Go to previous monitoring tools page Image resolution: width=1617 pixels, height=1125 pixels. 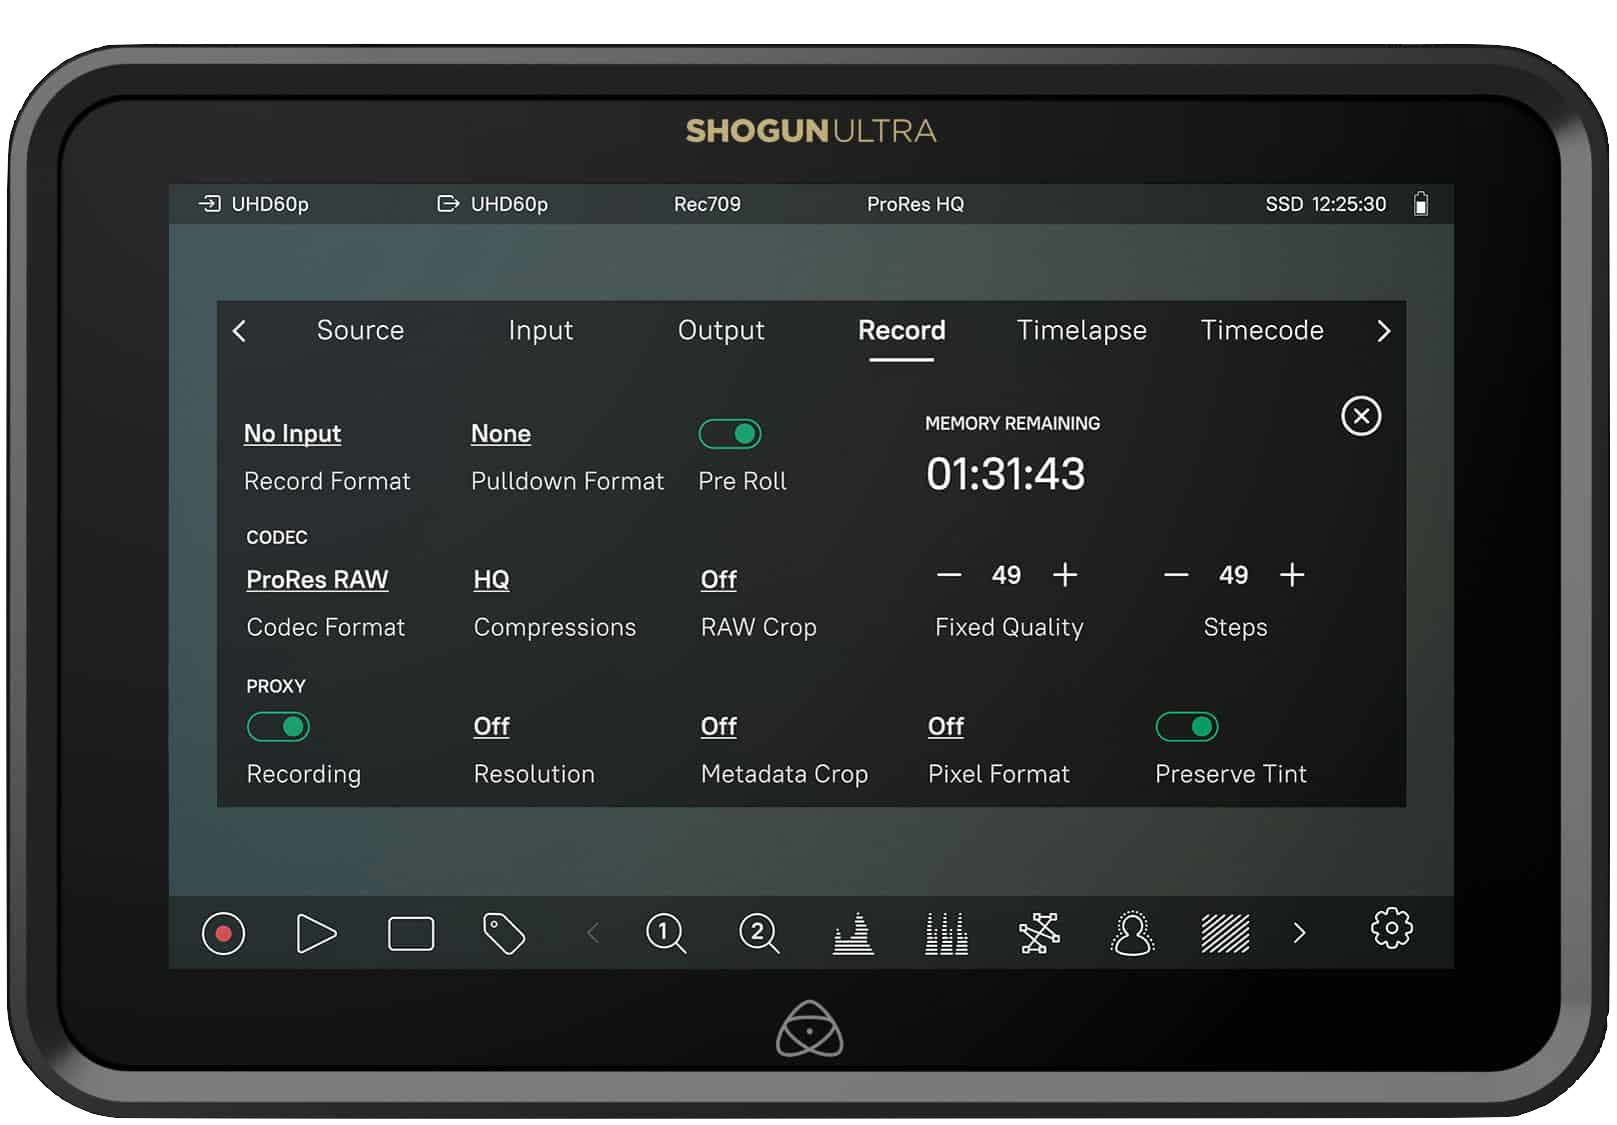tap(592, 933)
